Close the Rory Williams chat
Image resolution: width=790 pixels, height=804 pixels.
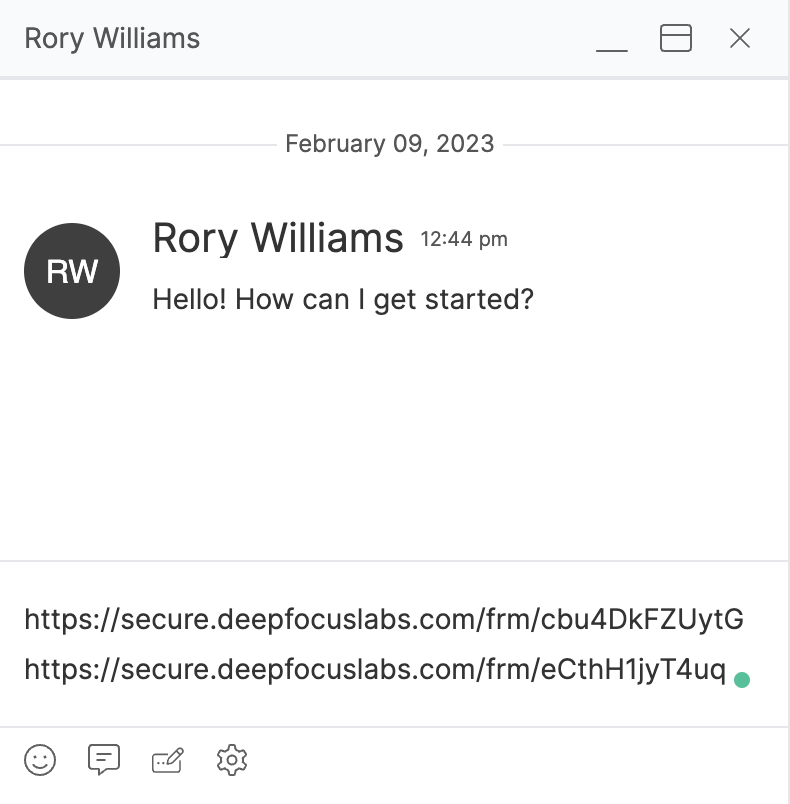pos(740,38)
